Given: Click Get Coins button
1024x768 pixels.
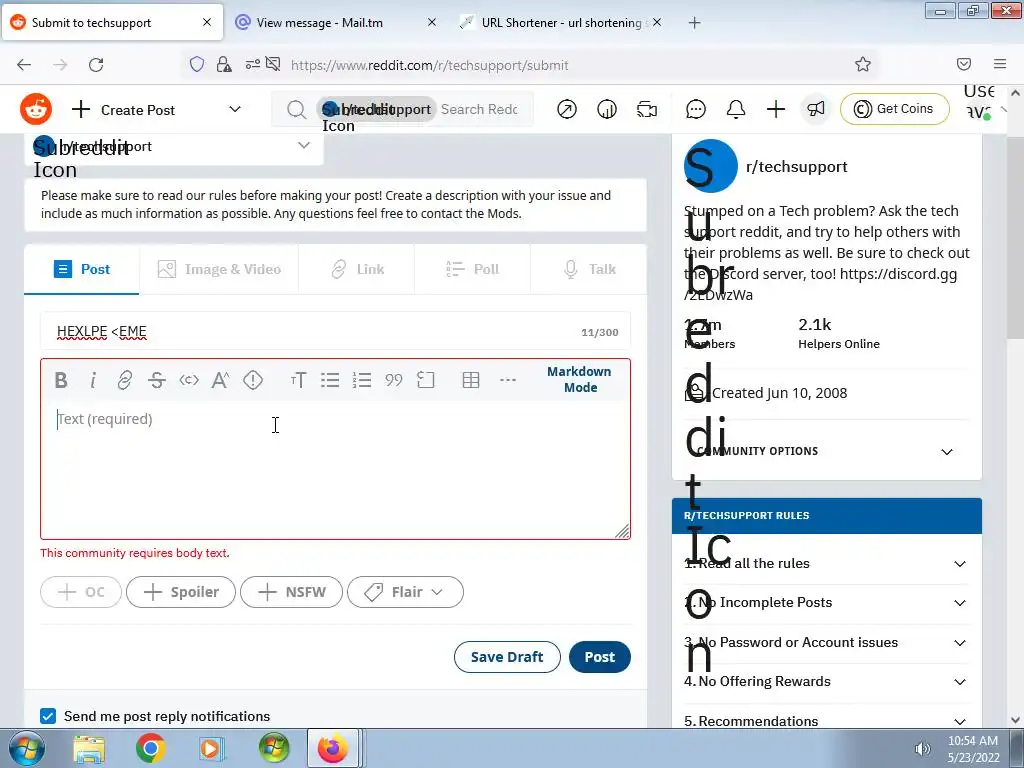Looking at the screenshot, I should 894,109.
